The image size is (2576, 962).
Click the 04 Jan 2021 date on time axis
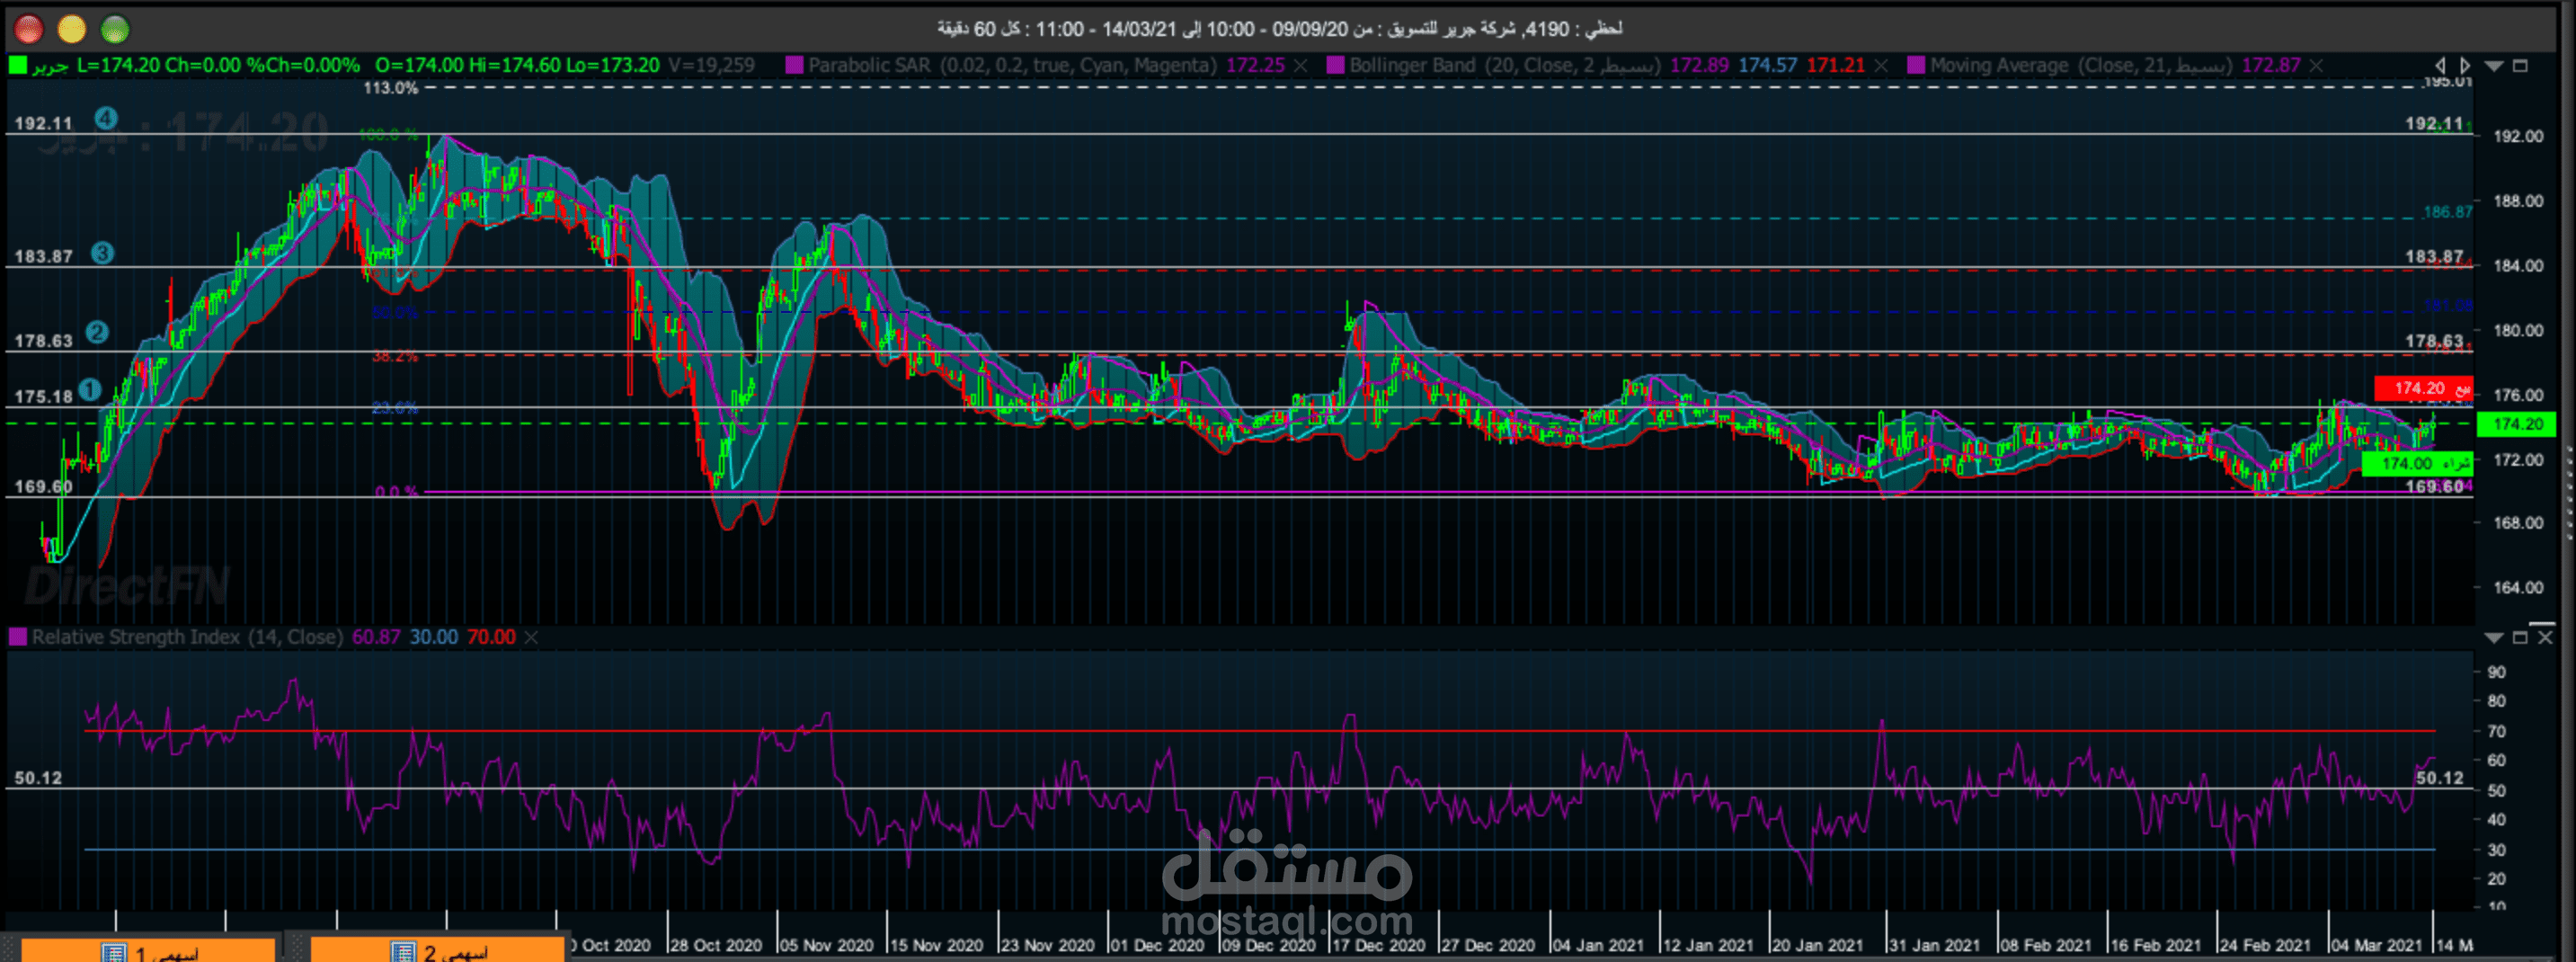tap(1599, 945)
